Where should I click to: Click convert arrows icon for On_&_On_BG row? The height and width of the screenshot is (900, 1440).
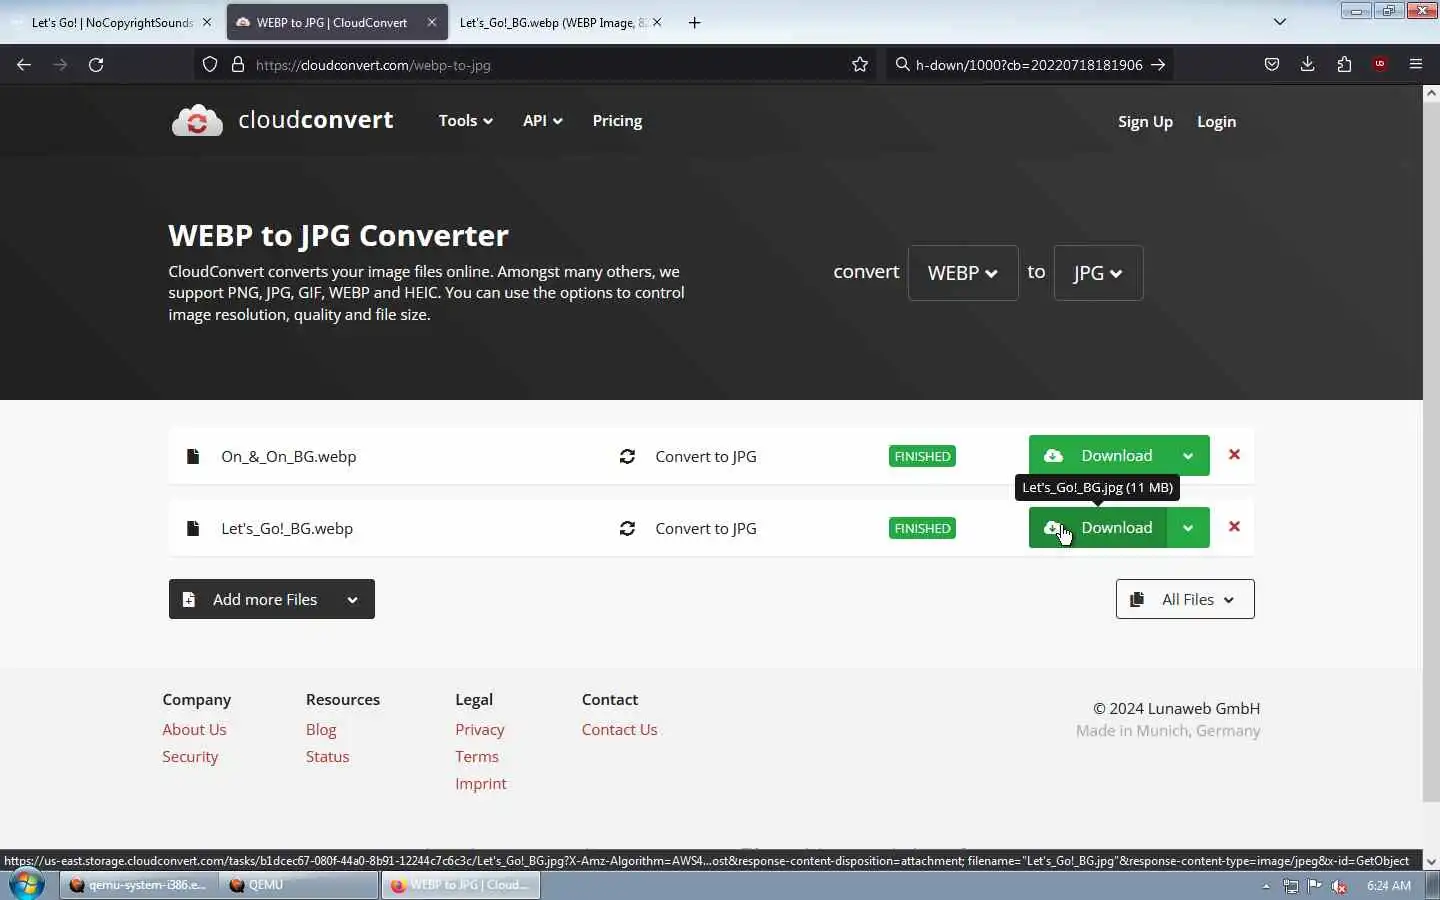click(627, 456)
